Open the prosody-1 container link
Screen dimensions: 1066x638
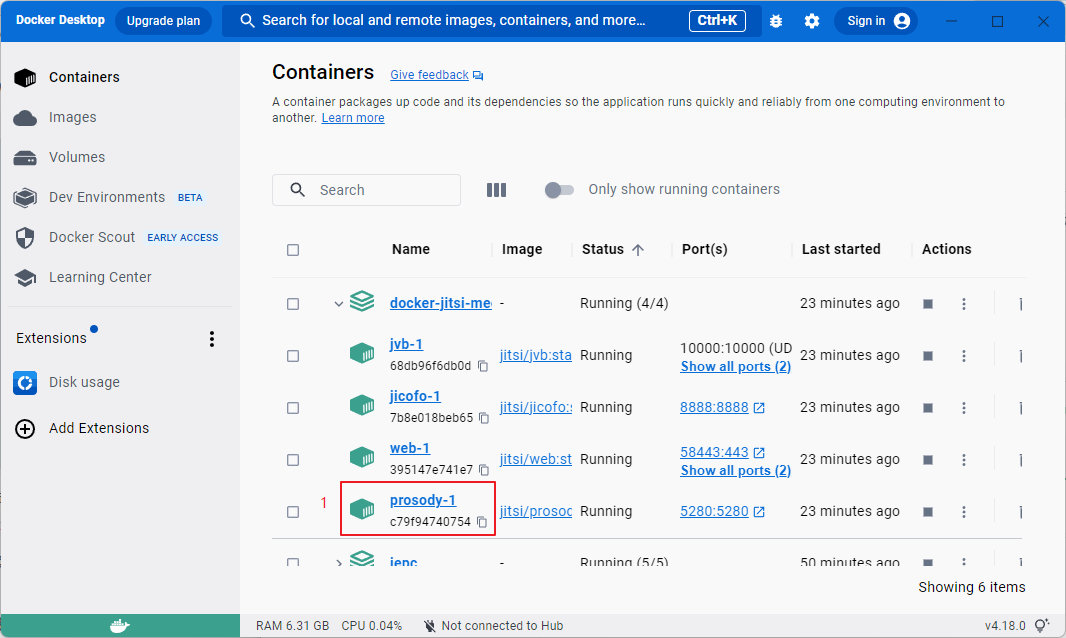(x=423, y=501)
